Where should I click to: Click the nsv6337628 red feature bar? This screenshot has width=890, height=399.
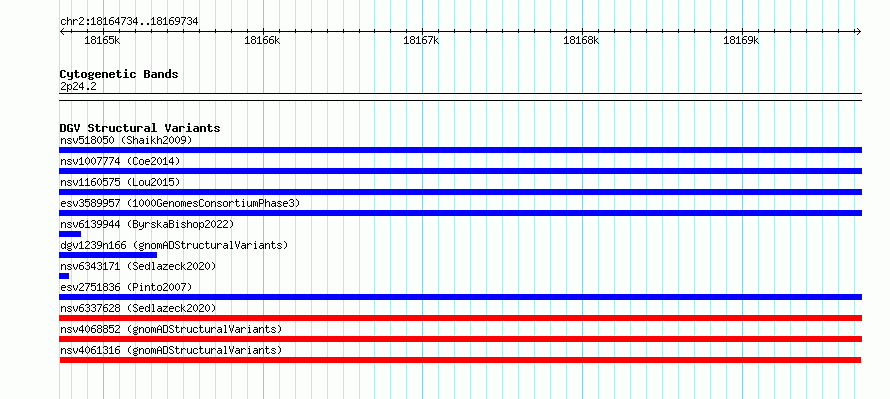click(x=460, y=318)
